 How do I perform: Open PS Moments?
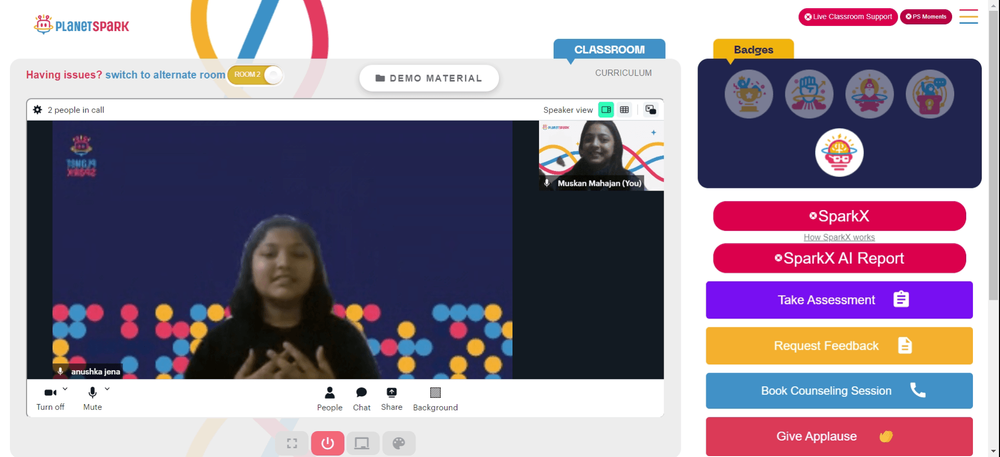(x=926, y=17)
